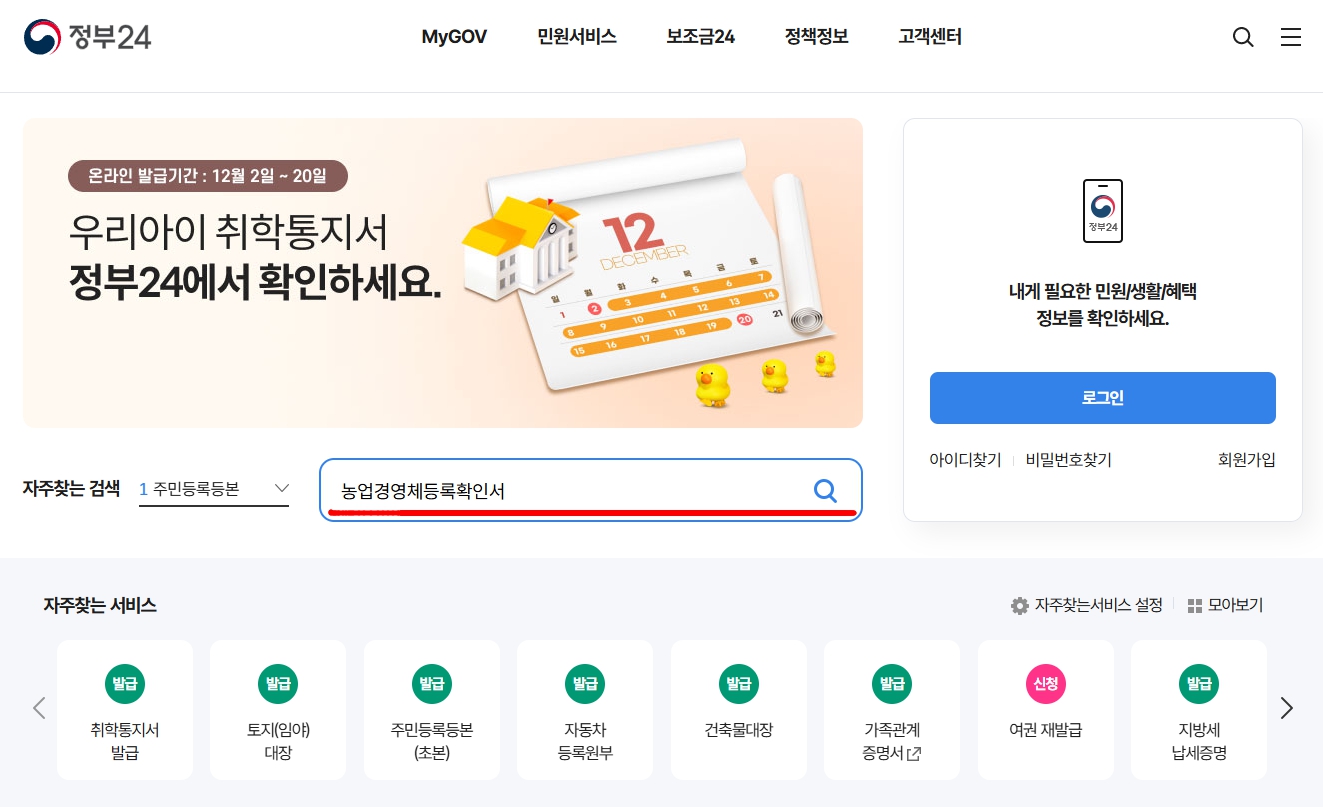Open the 토지(임야)대장 service icon
Viewport: 1323px width, 807px height.
278,710
